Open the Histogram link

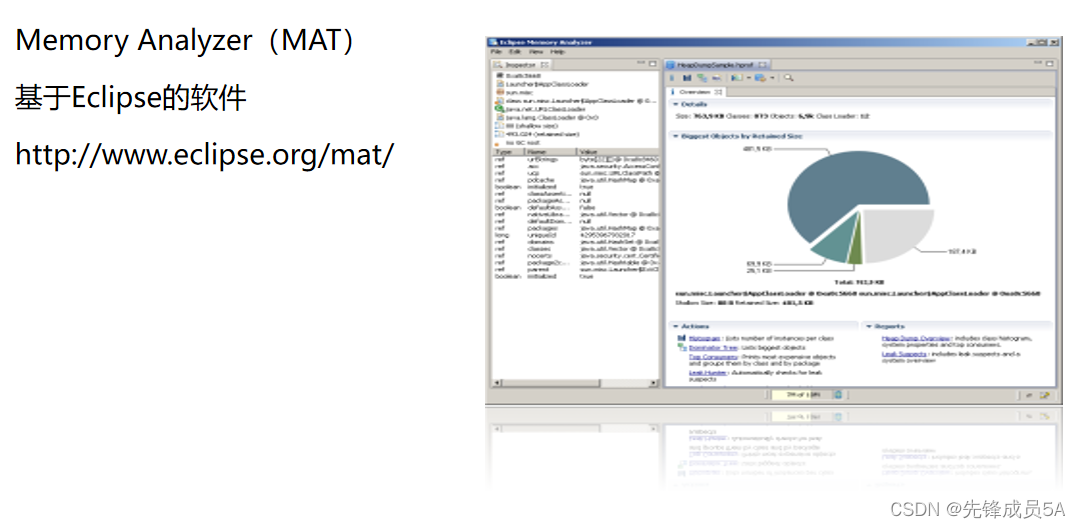[x=705, y=338]
